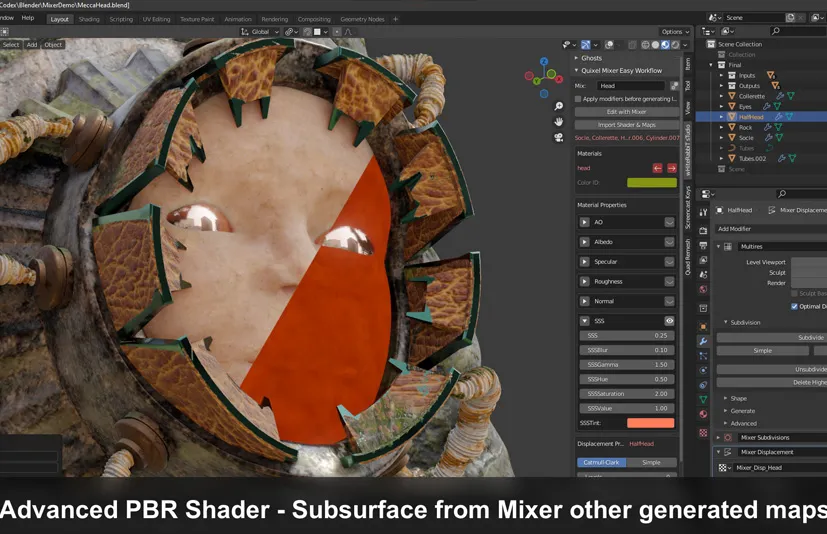The image size is (827, 534).
Task: Open the Object Constraints properties tab
Action: 703,385
